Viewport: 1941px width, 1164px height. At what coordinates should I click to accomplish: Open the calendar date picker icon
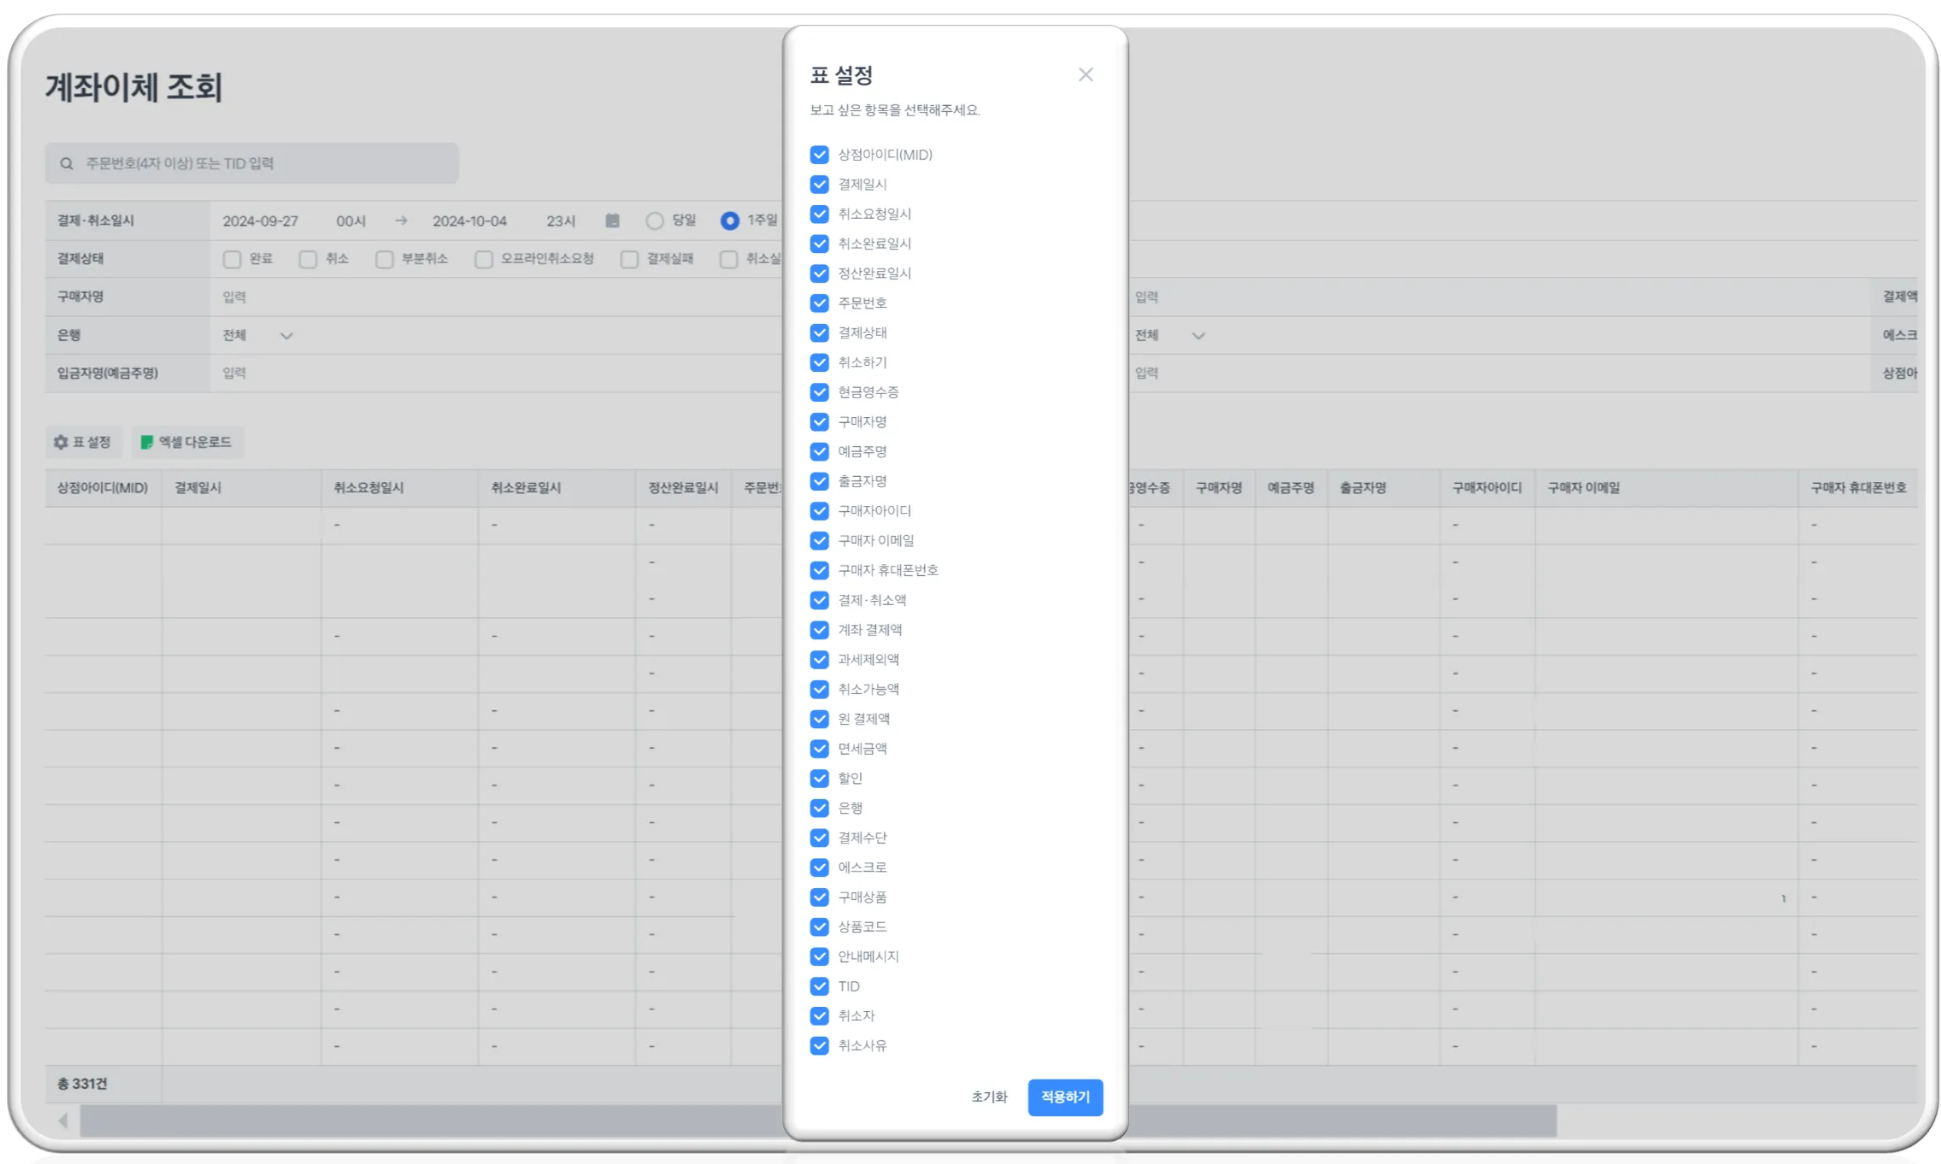612,220
